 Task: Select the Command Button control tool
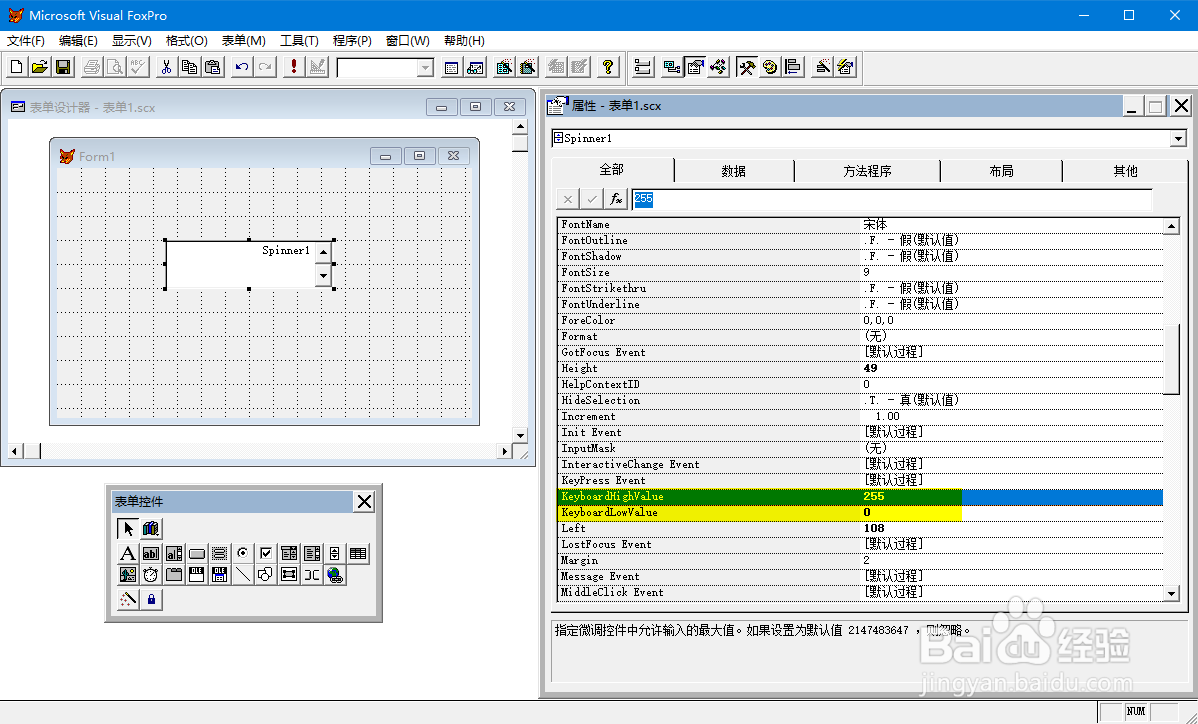tap(196, 554)
